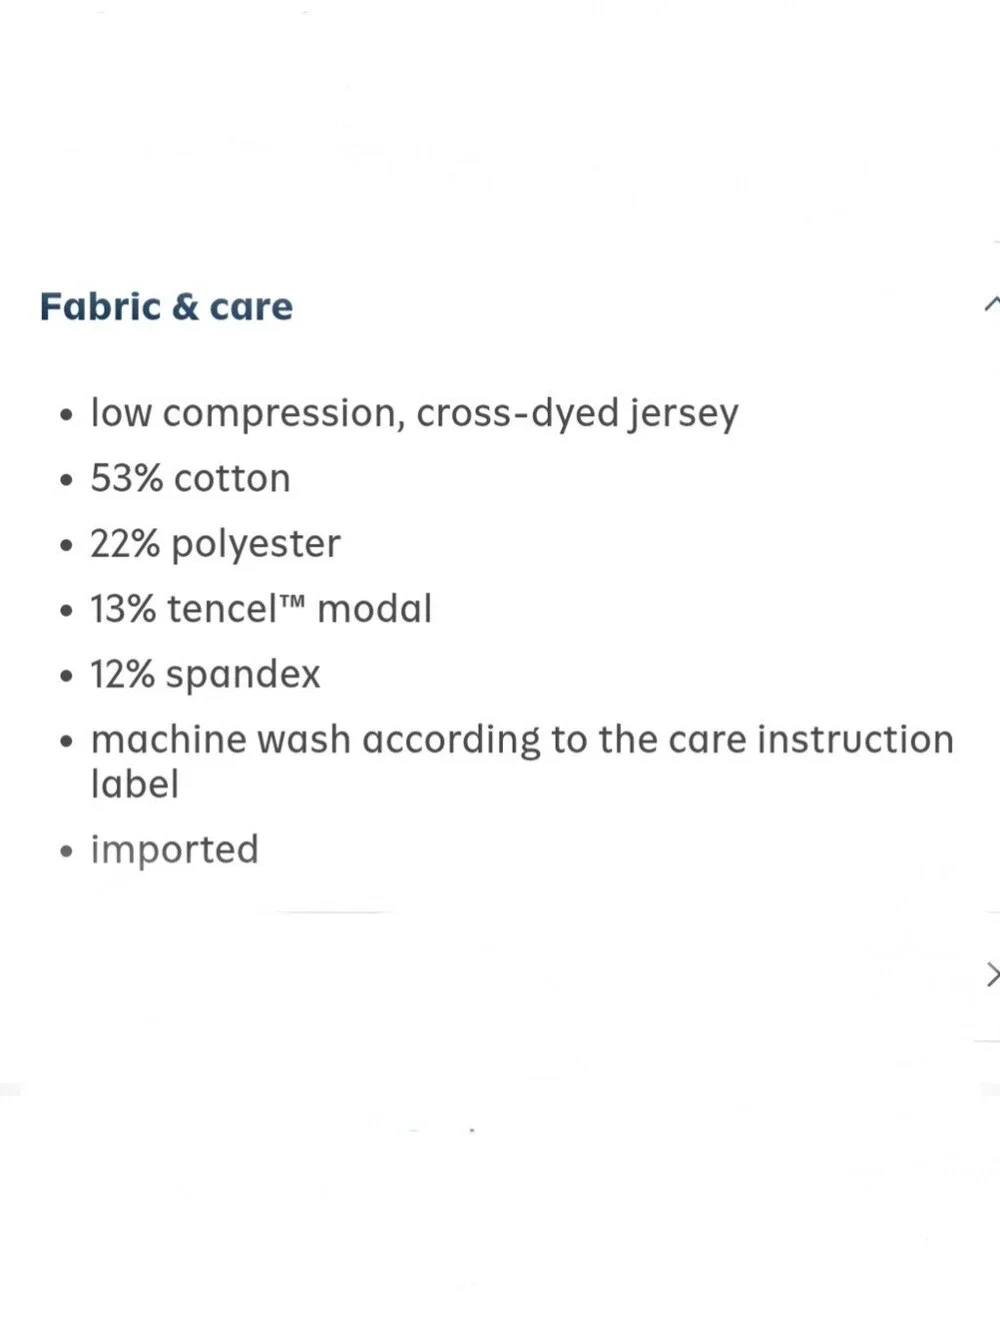Click the "13%" figure before tencel
The height and width of the screenshot is (1328, 1000).
click(x=123, y=609)
